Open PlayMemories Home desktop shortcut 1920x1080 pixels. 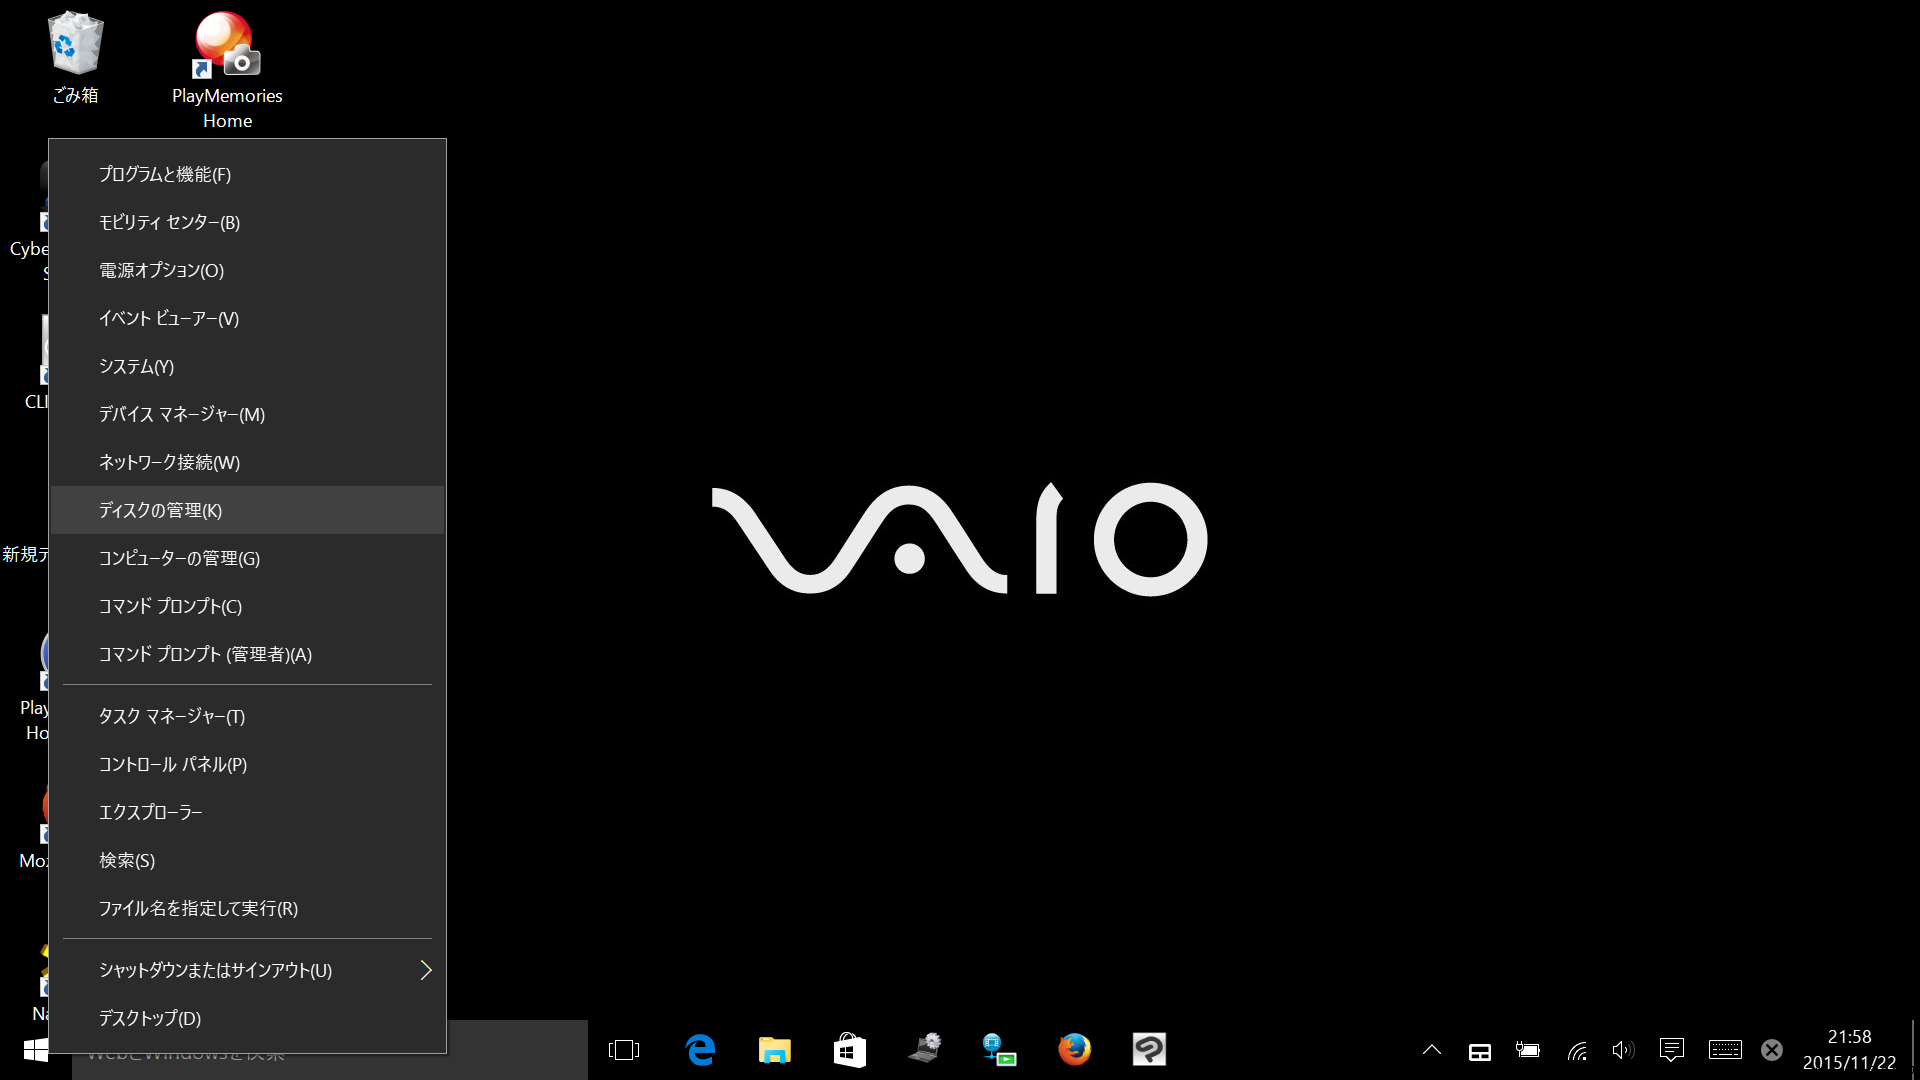point(227,70)
